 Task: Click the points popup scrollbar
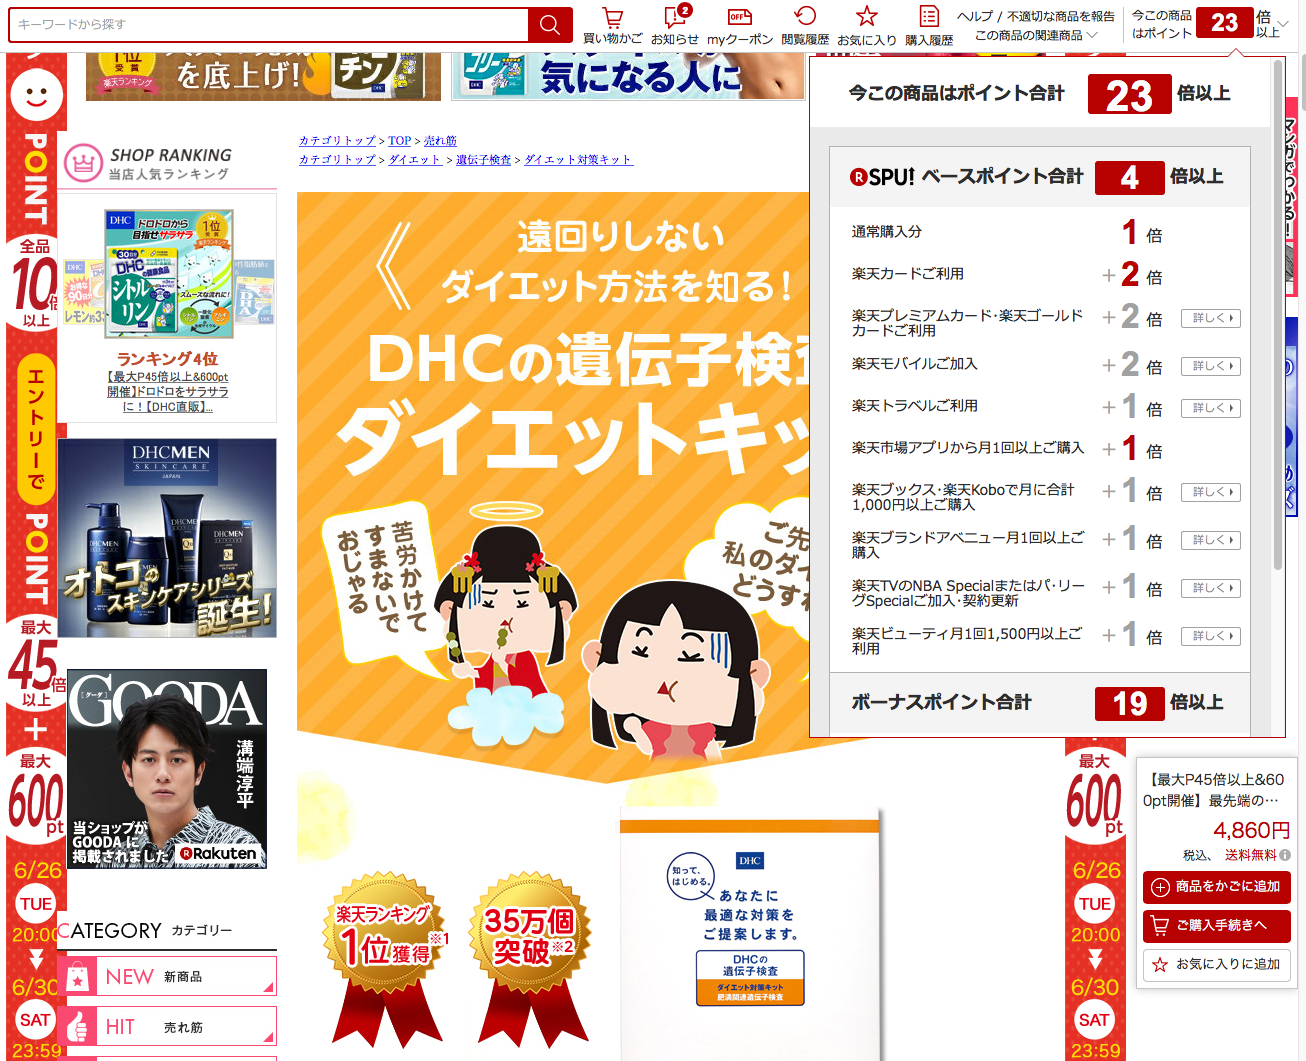click(1278, 315)
